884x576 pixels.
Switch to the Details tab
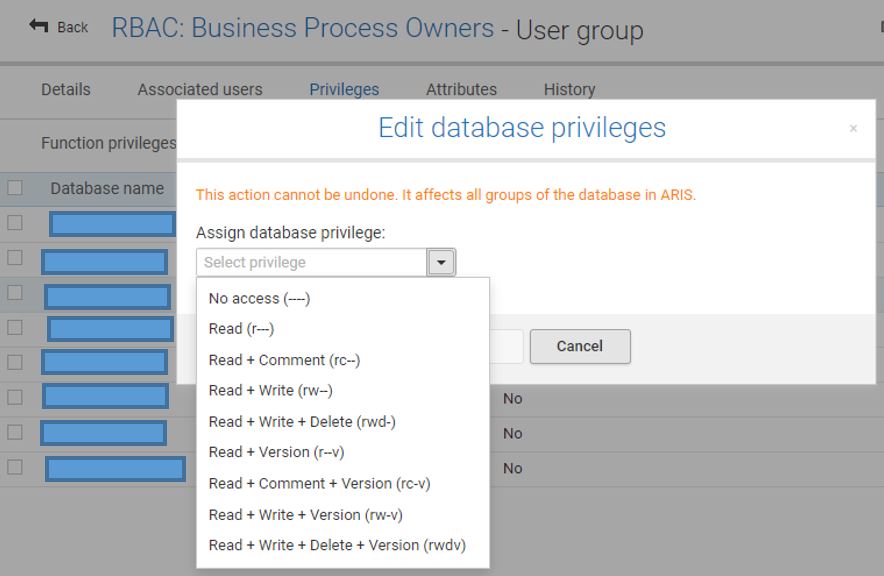click(x=66, y=90)
